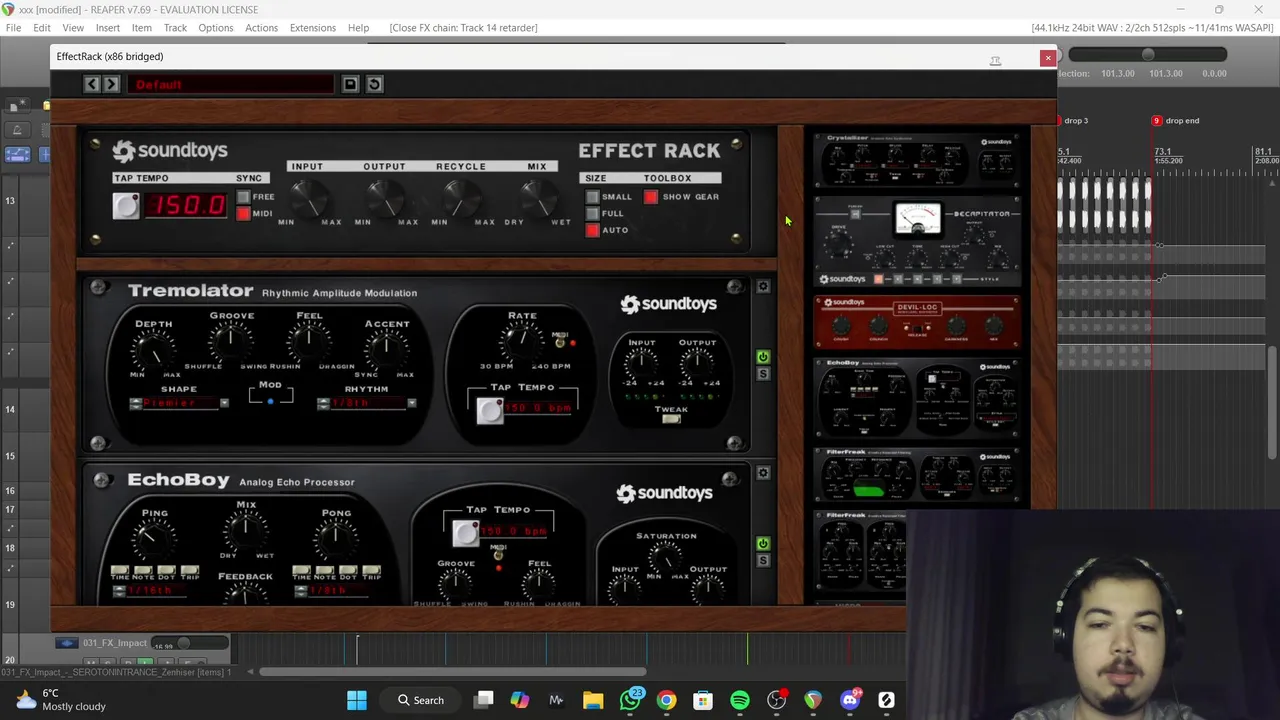
Task: Select Pong Time mode button
Action: 301,569
